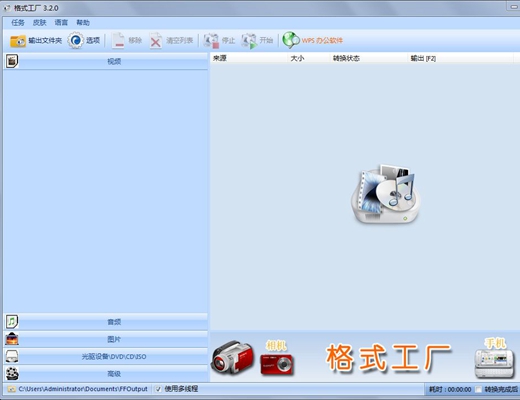Click the video clapperboard category icon
Image resolution: width=520 pixels, height=400 pixels.
[x=12, y=61]
